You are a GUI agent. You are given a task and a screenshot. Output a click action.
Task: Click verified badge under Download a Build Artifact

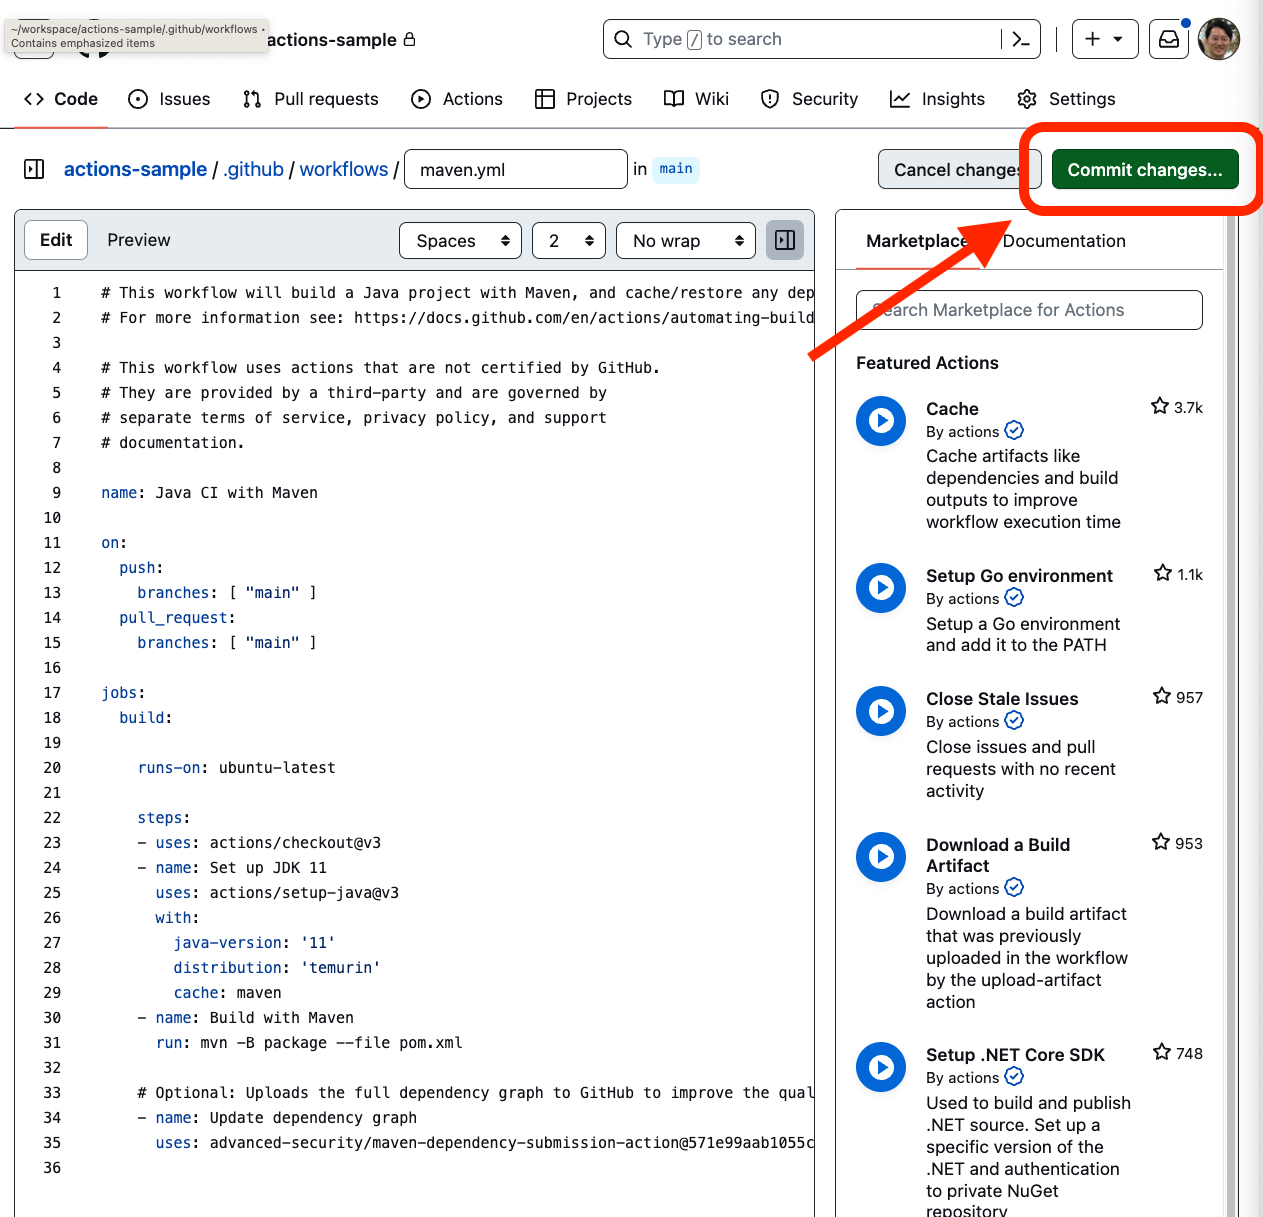(x=1014, y=887)
